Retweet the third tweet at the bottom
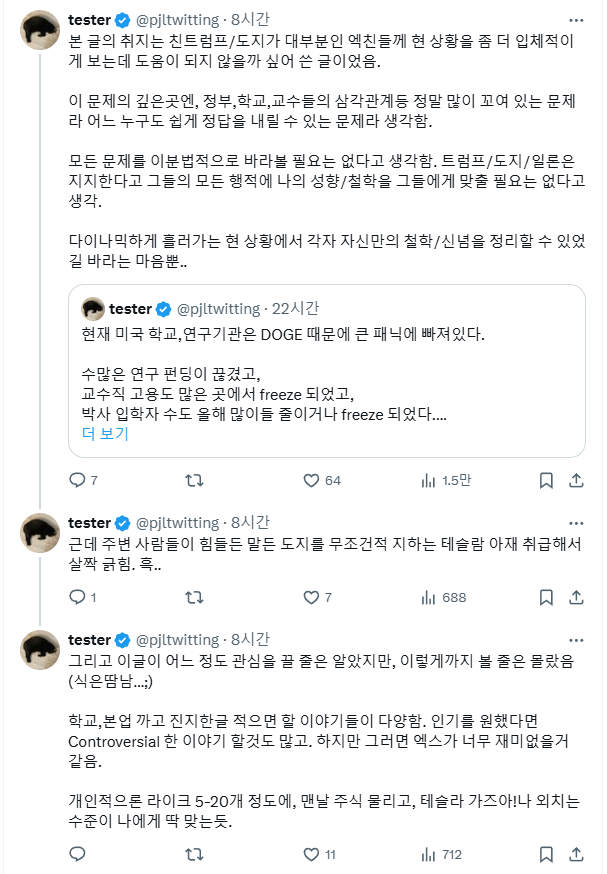 point(194,855)
